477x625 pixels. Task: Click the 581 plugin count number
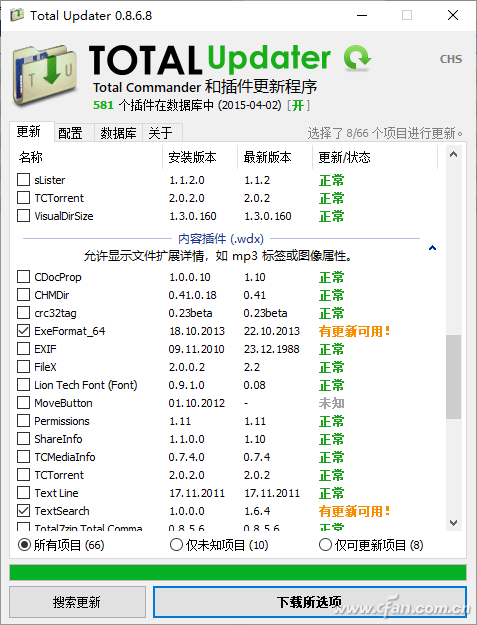point(103,105)
